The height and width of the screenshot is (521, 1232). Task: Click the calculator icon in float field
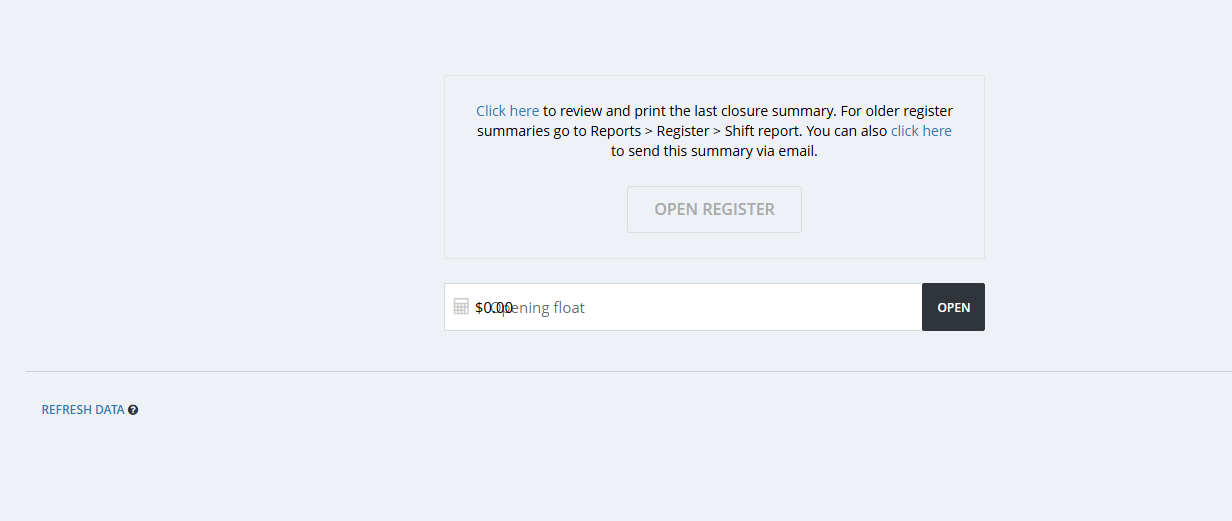coord(461,307)
